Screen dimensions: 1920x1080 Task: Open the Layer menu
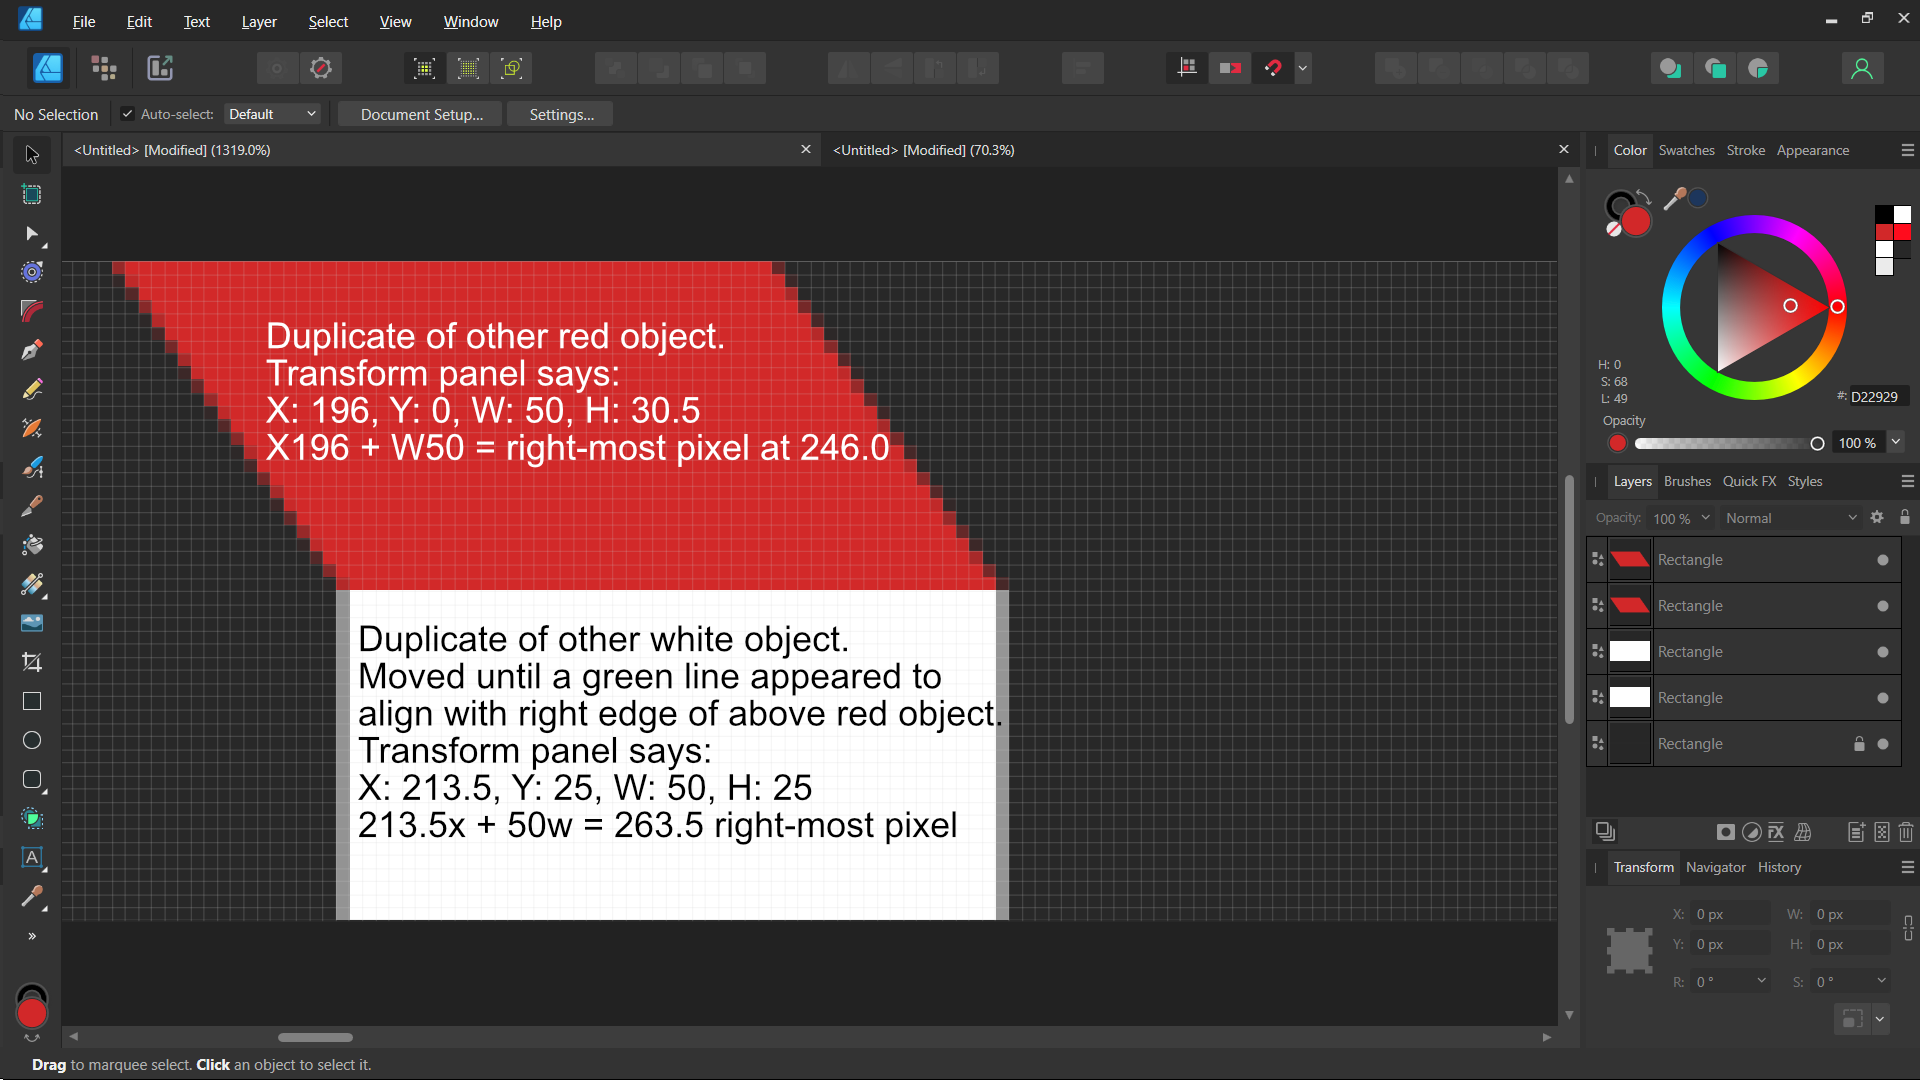click(259, 21)
